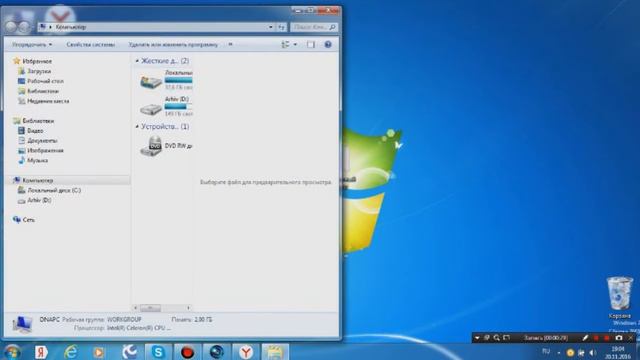Viewport: 640px width, 360px height.
Task: Click Удалить или изменить программу
Action: coord(173,44)
